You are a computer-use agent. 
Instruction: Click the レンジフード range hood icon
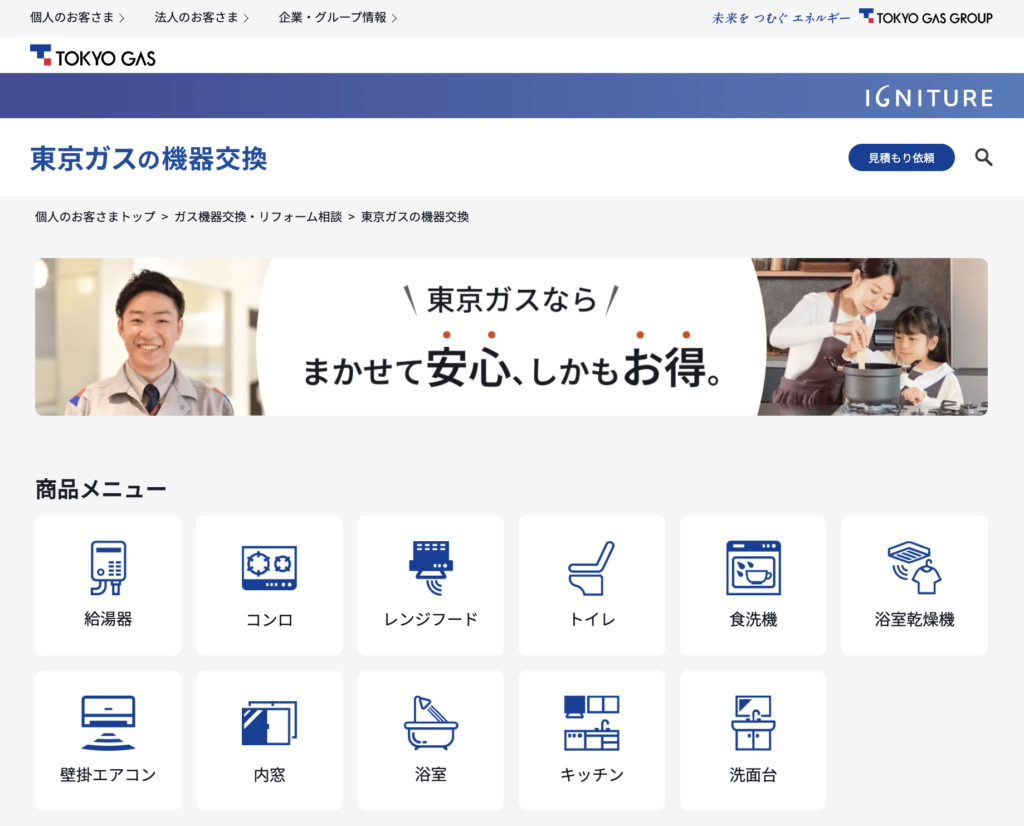point(430,585)
